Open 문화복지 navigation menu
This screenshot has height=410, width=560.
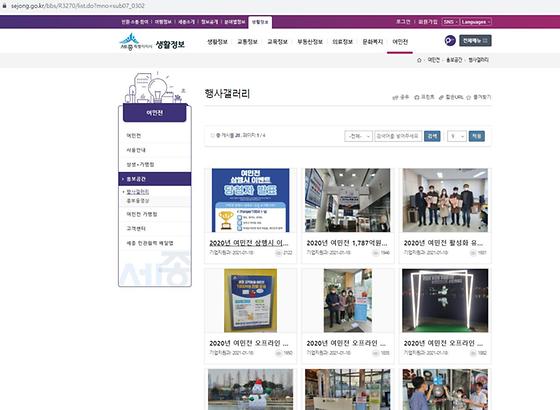(372, 42)
